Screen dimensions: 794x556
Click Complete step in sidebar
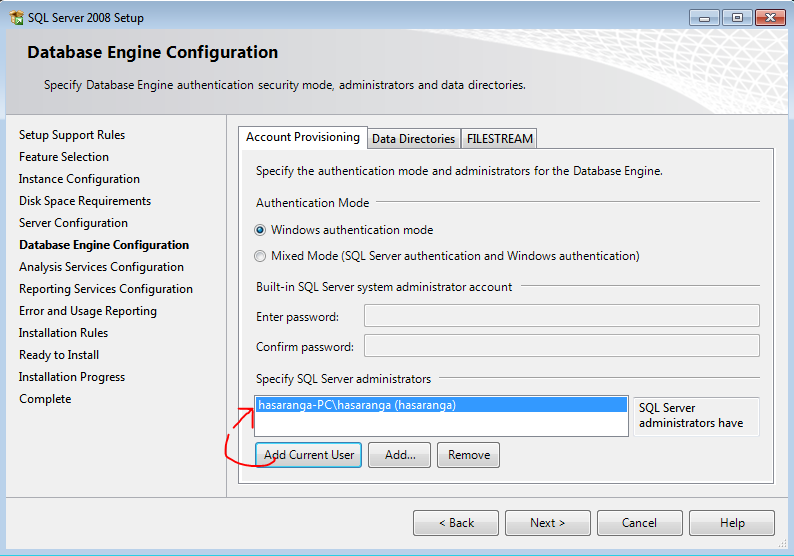tap(45, 399)
